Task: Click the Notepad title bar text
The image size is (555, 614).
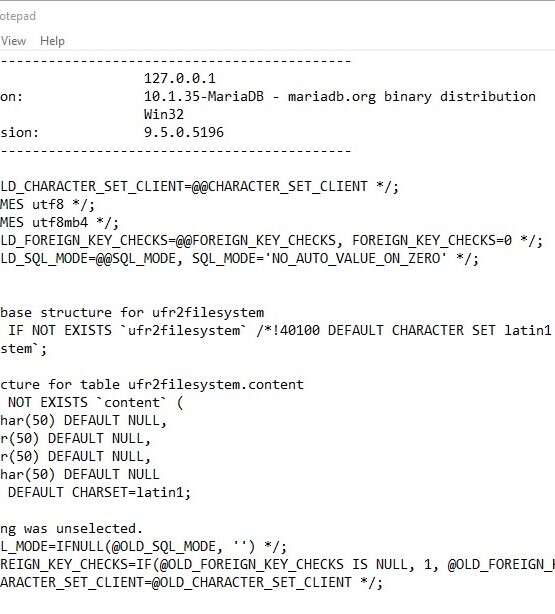Action: tap(18, 16)
